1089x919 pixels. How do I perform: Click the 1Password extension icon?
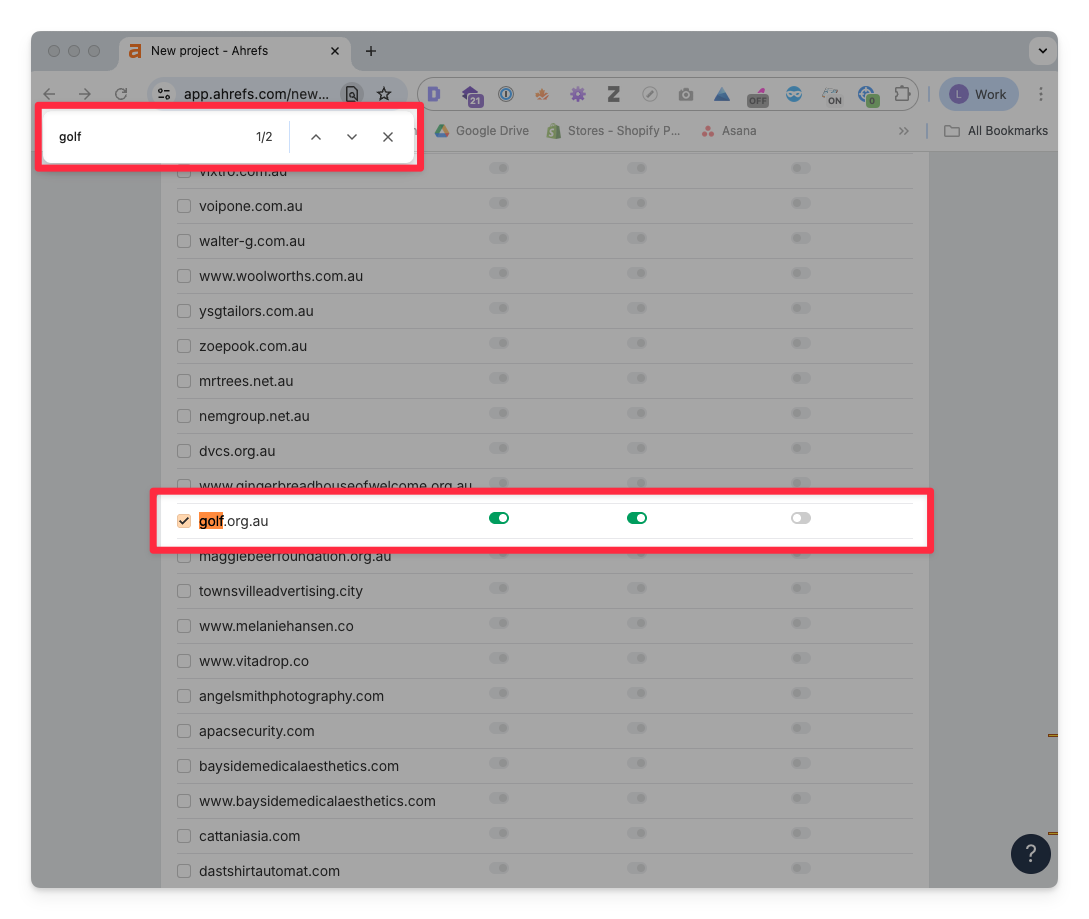point(506,94)
